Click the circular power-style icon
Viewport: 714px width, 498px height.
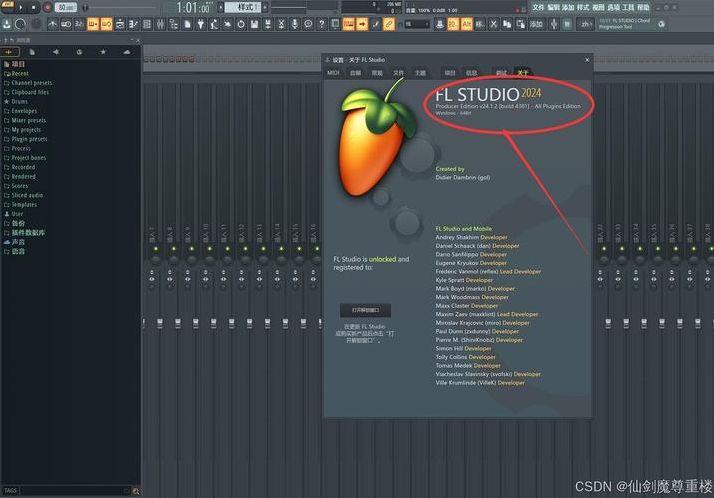[x=241, y=24]
